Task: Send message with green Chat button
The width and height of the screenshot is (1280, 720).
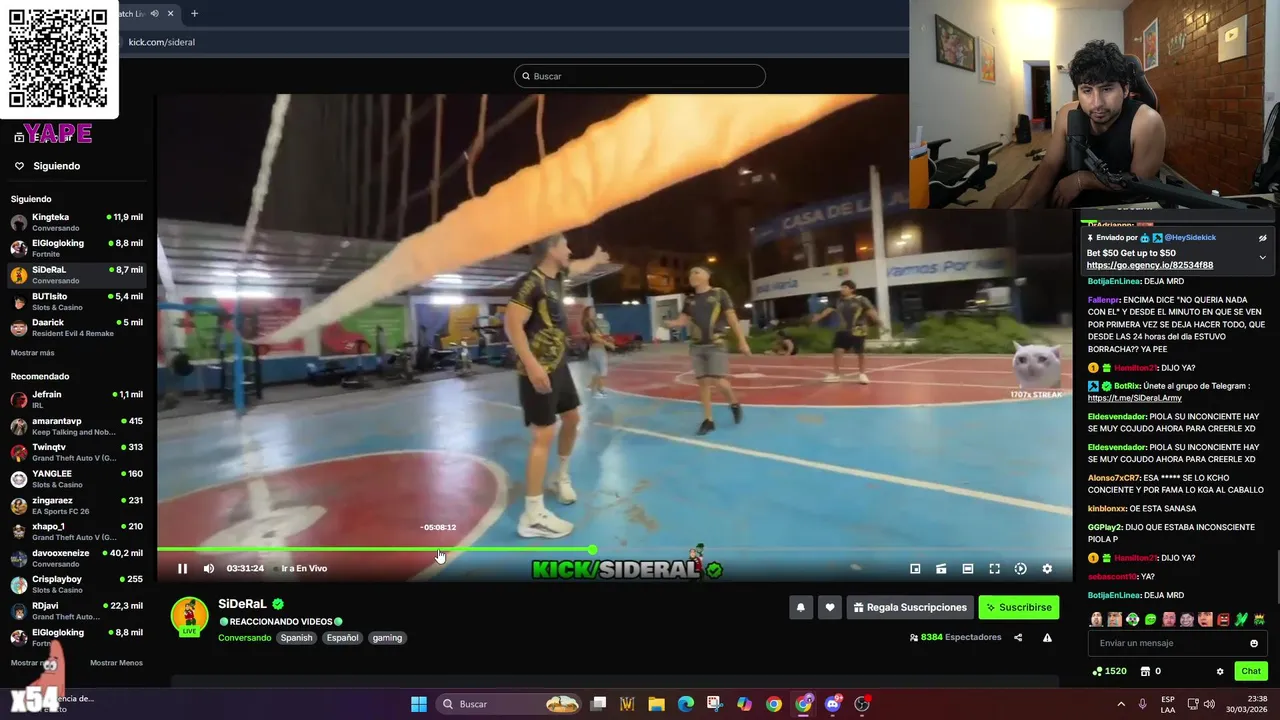Action: click(x=1251, y=671)
